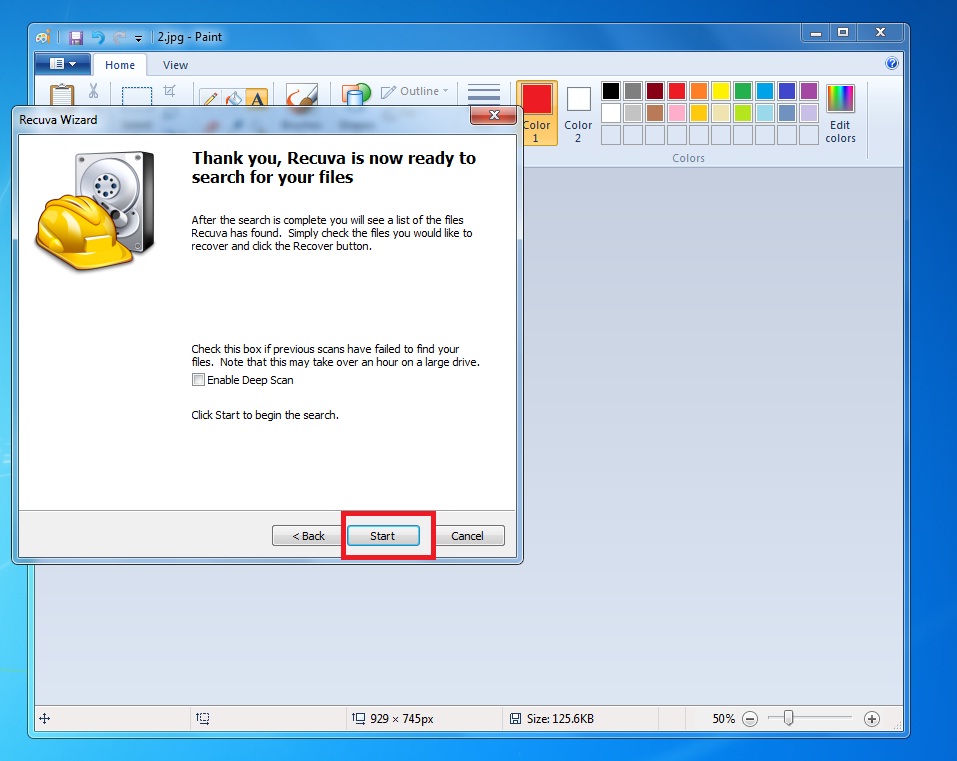
Task: Click the zoom in plus button
Action: [x=872, y=719]
